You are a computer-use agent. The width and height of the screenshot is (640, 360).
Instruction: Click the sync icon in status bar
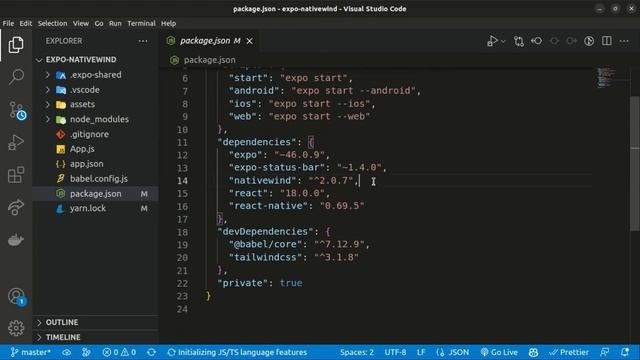coord(151,352)
